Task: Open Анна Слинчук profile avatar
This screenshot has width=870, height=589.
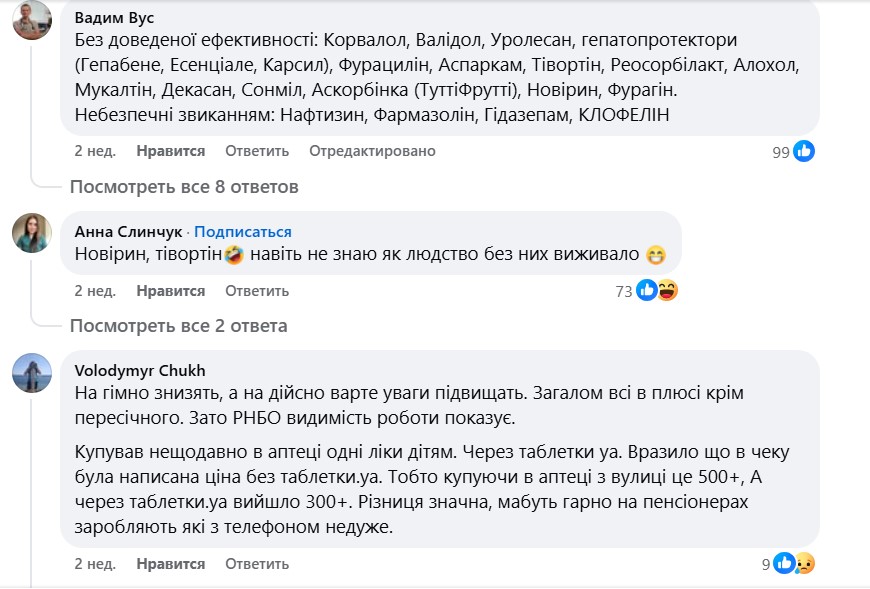Action: (32, 233)
